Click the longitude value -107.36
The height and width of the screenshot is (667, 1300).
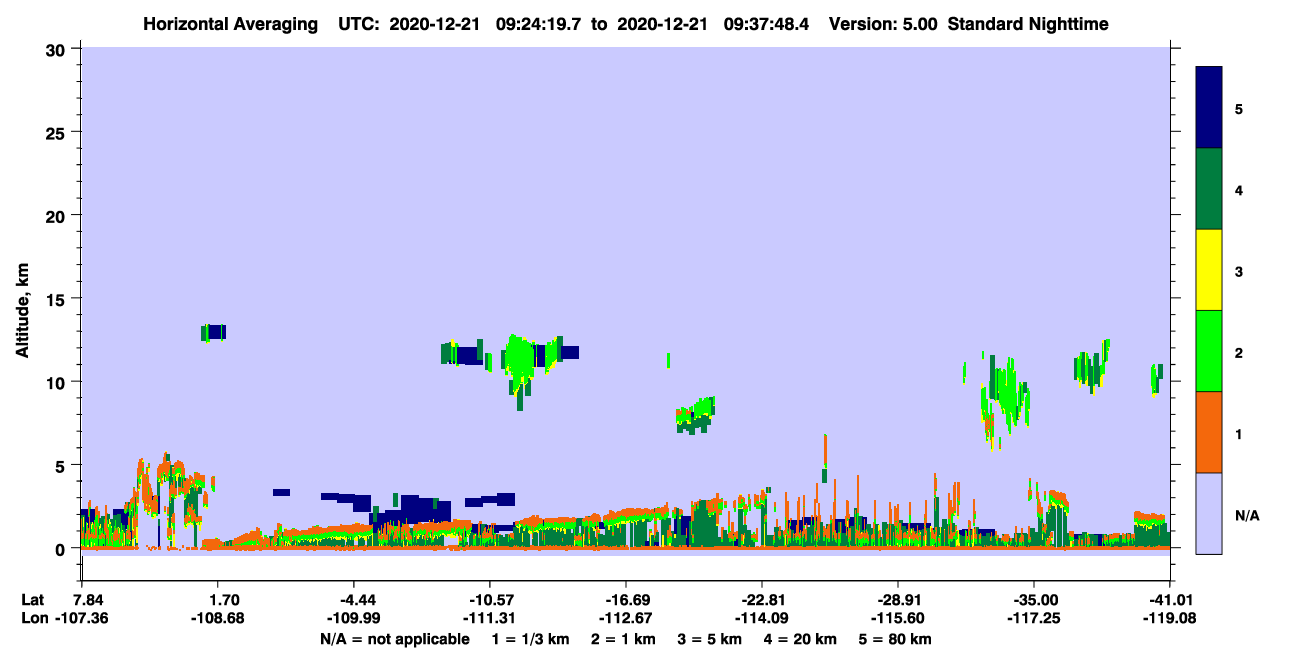click(82, 618)
